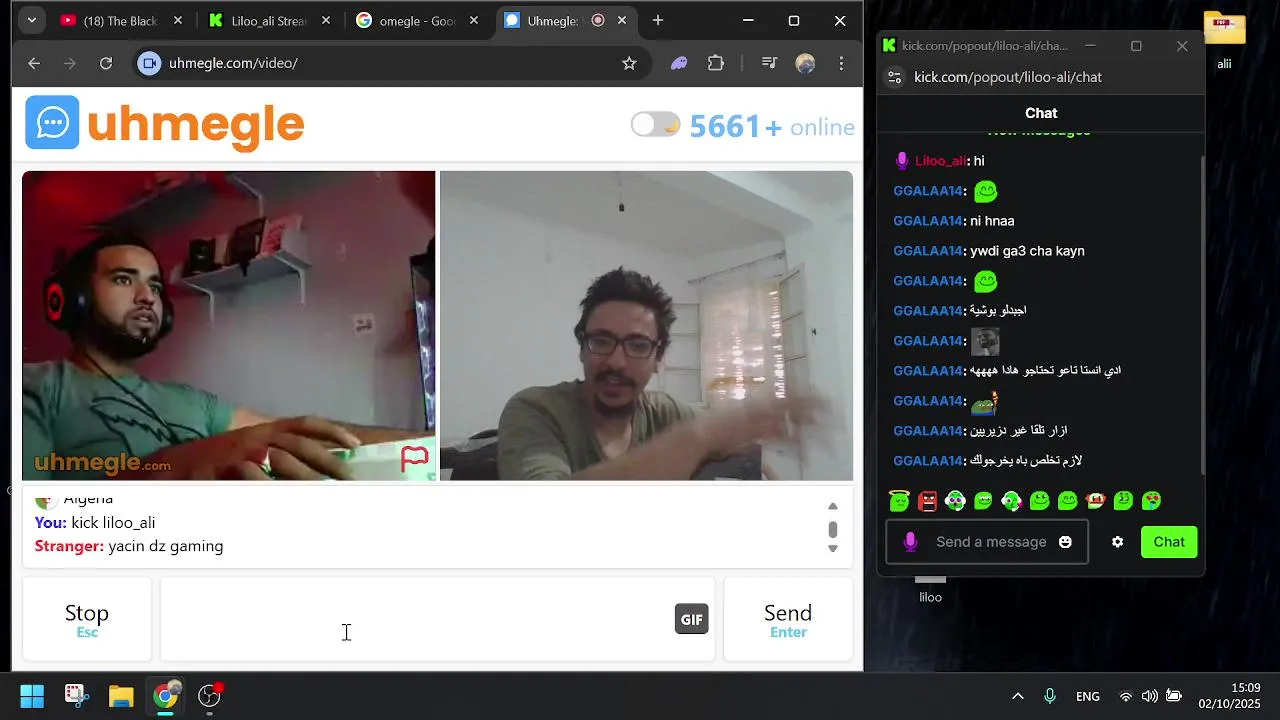Insert the red angry face emote
The width and height of the screenshot is (1280, 720).
(x=927, y=500)
